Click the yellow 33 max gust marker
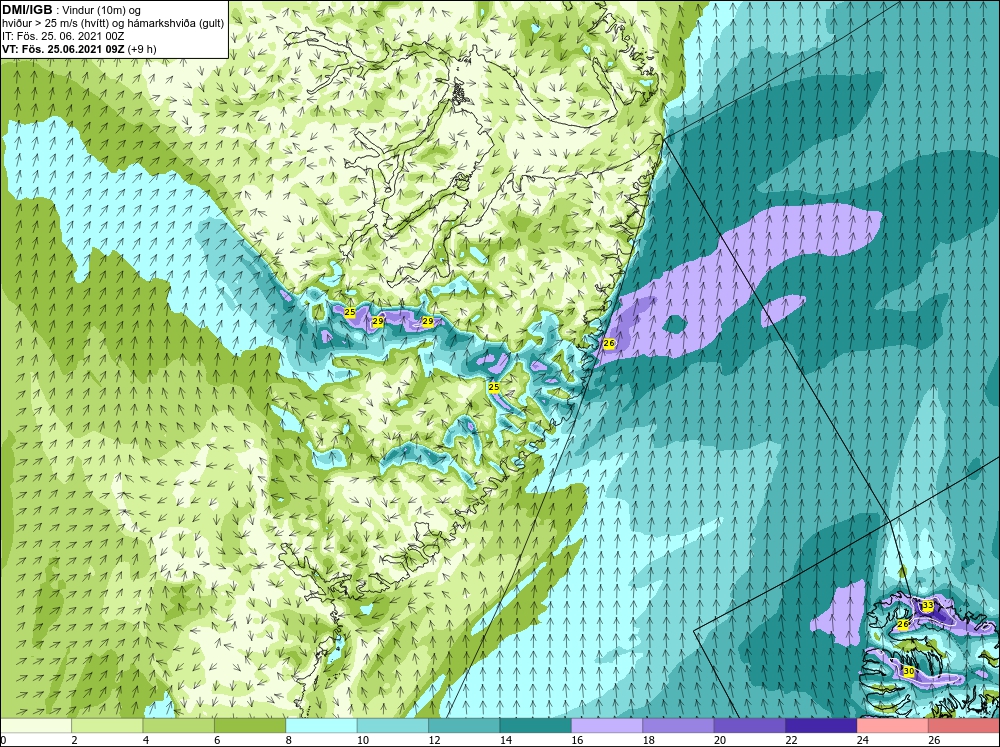Image resolution: width=1000 pixels, height=747 pixels. click(x=928, y=605)
